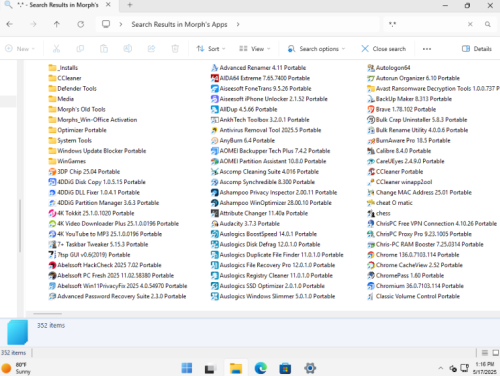Click the navigation pane vertical scrollbar
Viewport: 500px width, 376px height.
(20, 226)
